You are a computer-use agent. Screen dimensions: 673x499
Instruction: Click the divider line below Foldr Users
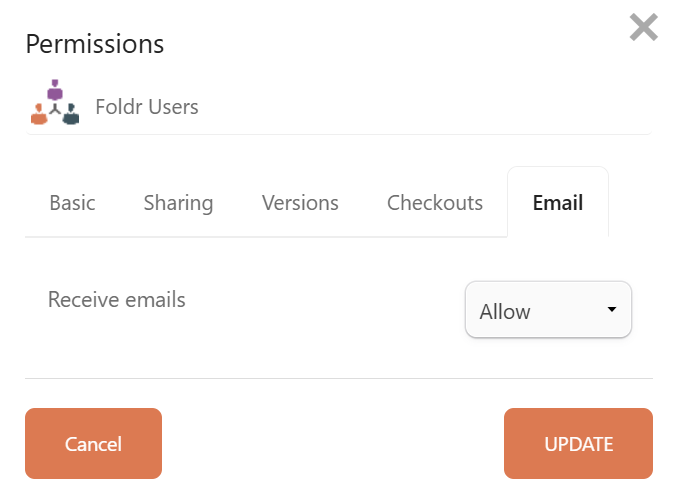(338, 134)
